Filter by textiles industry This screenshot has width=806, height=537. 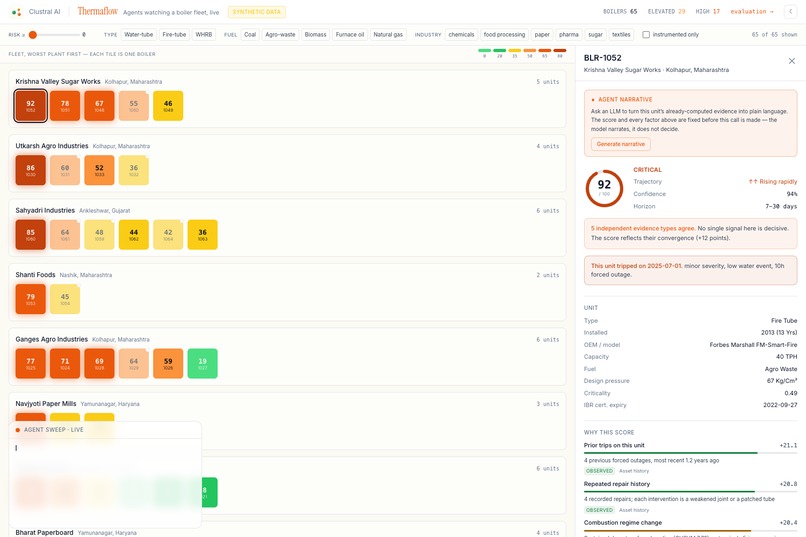pyautogui.click(x=621, y=35)
